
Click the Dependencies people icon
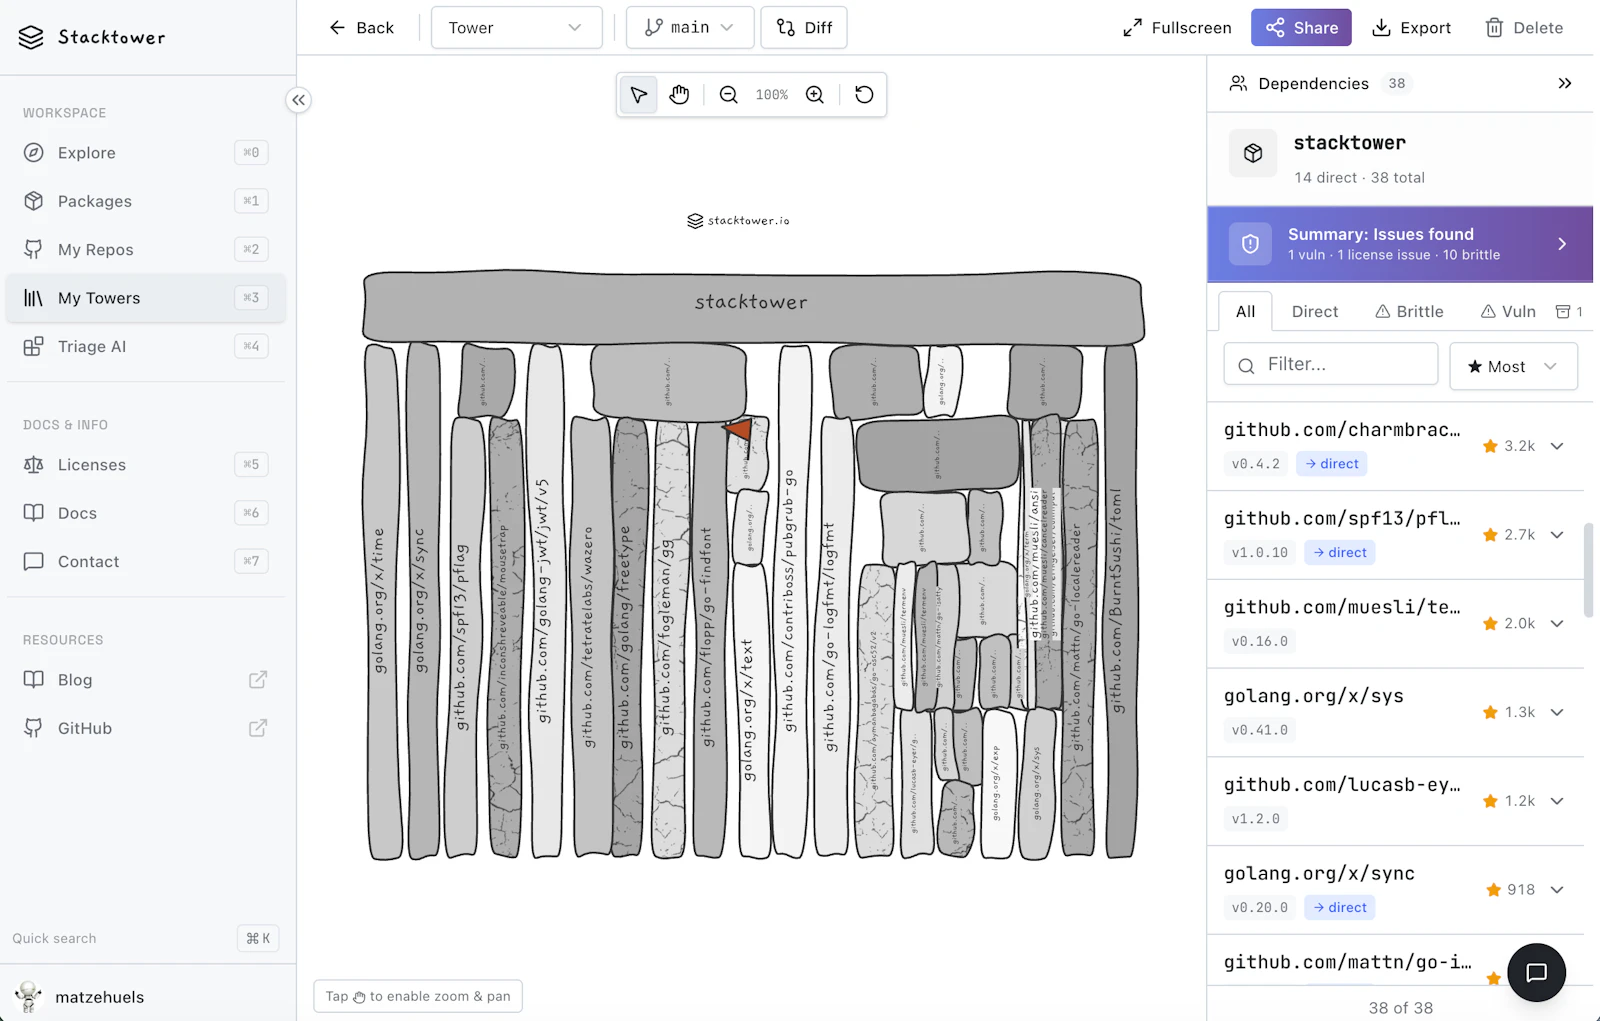tap(1238, 84)
